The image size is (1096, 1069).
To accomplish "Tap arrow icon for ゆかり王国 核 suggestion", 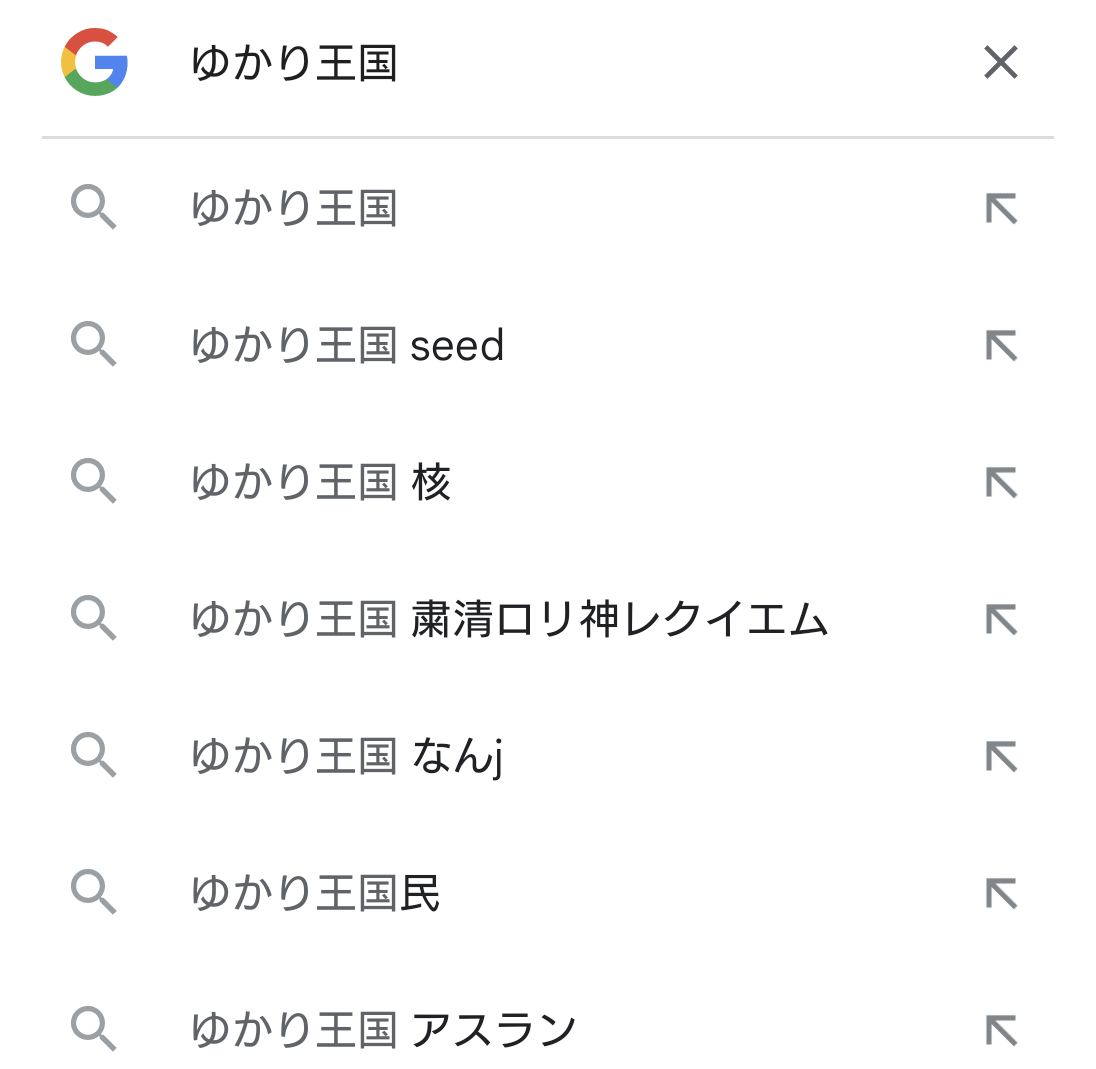I will [x=1001, y=483].
